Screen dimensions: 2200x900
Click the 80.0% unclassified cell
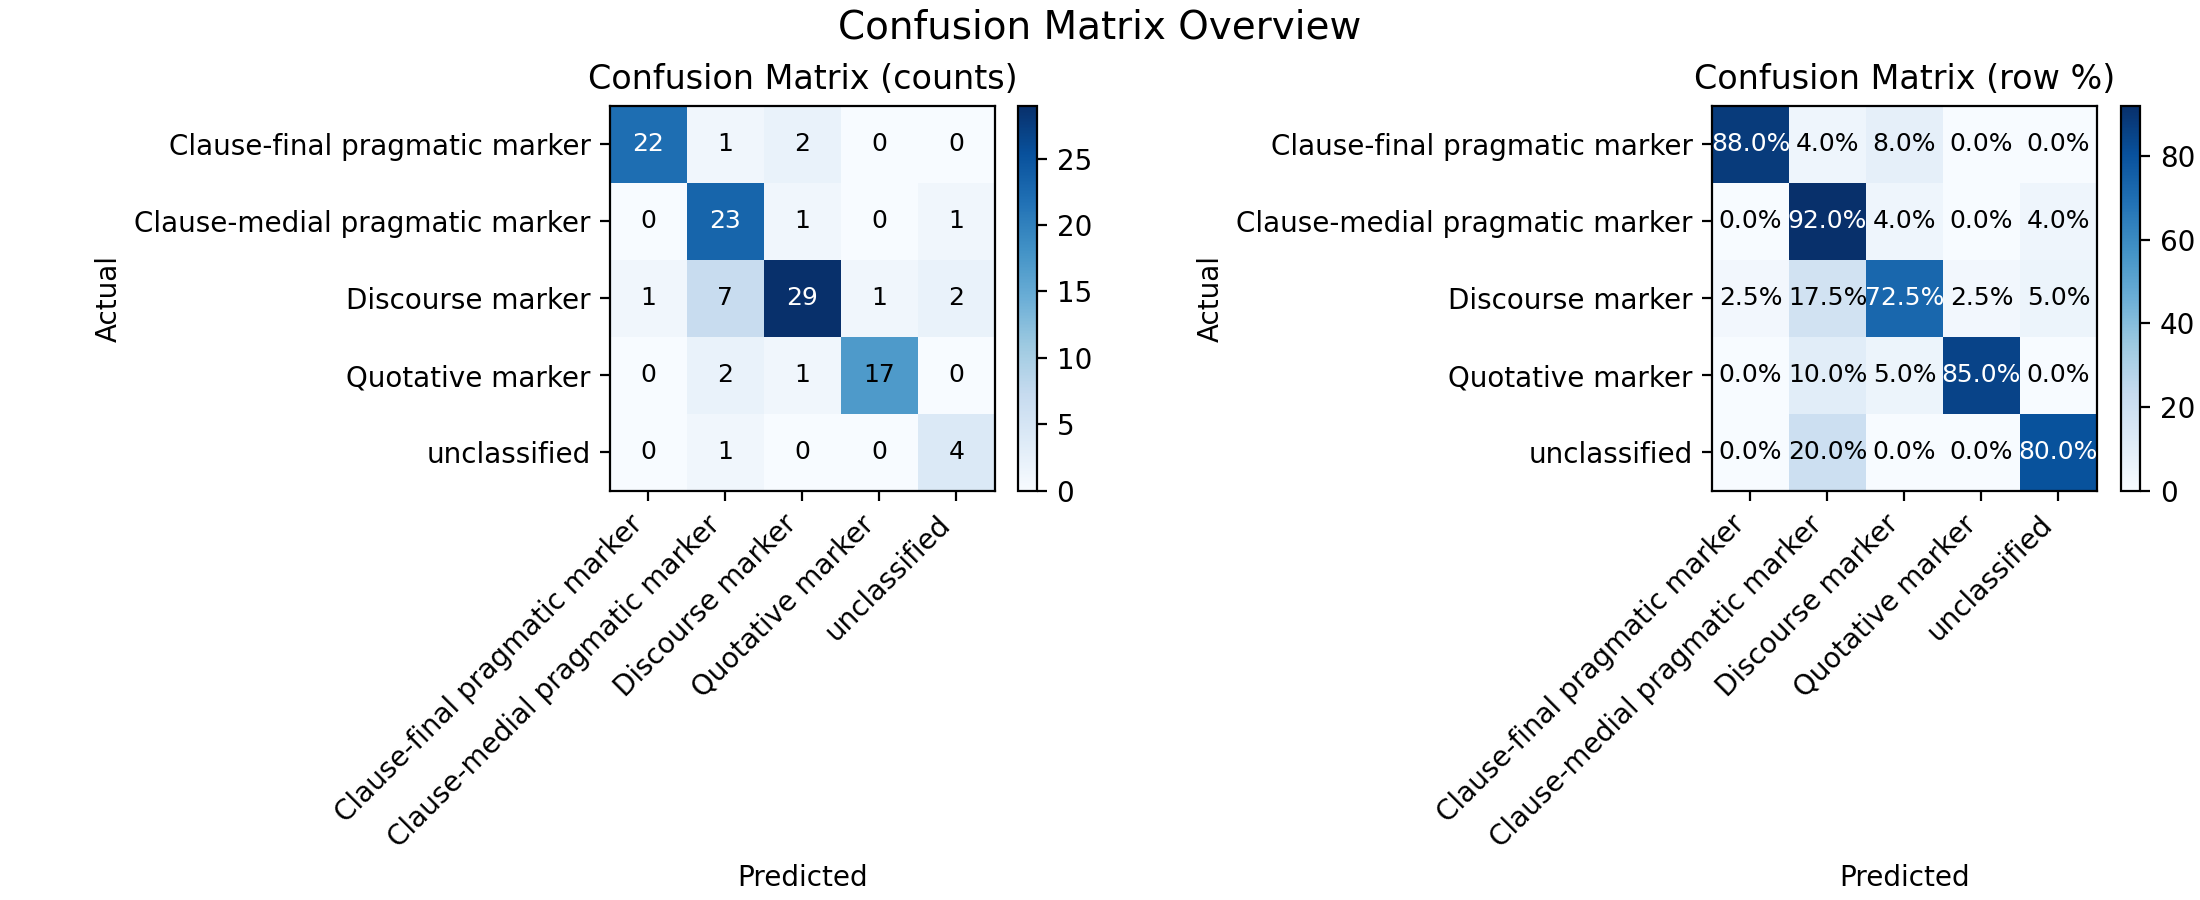(2058, 452)
